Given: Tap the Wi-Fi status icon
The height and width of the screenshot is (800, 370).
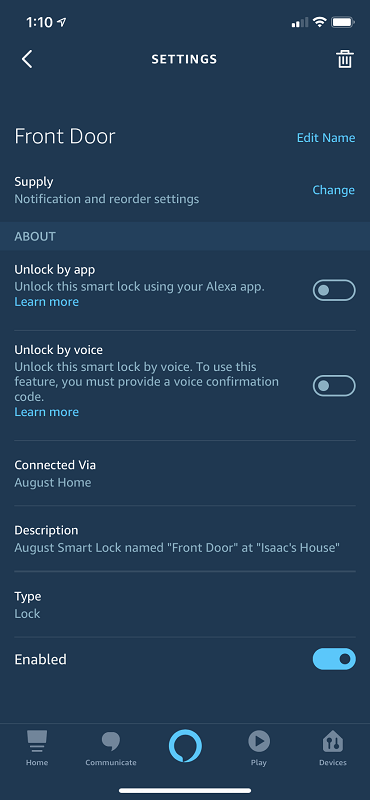Looking at the screenshot, I should 319,22.
